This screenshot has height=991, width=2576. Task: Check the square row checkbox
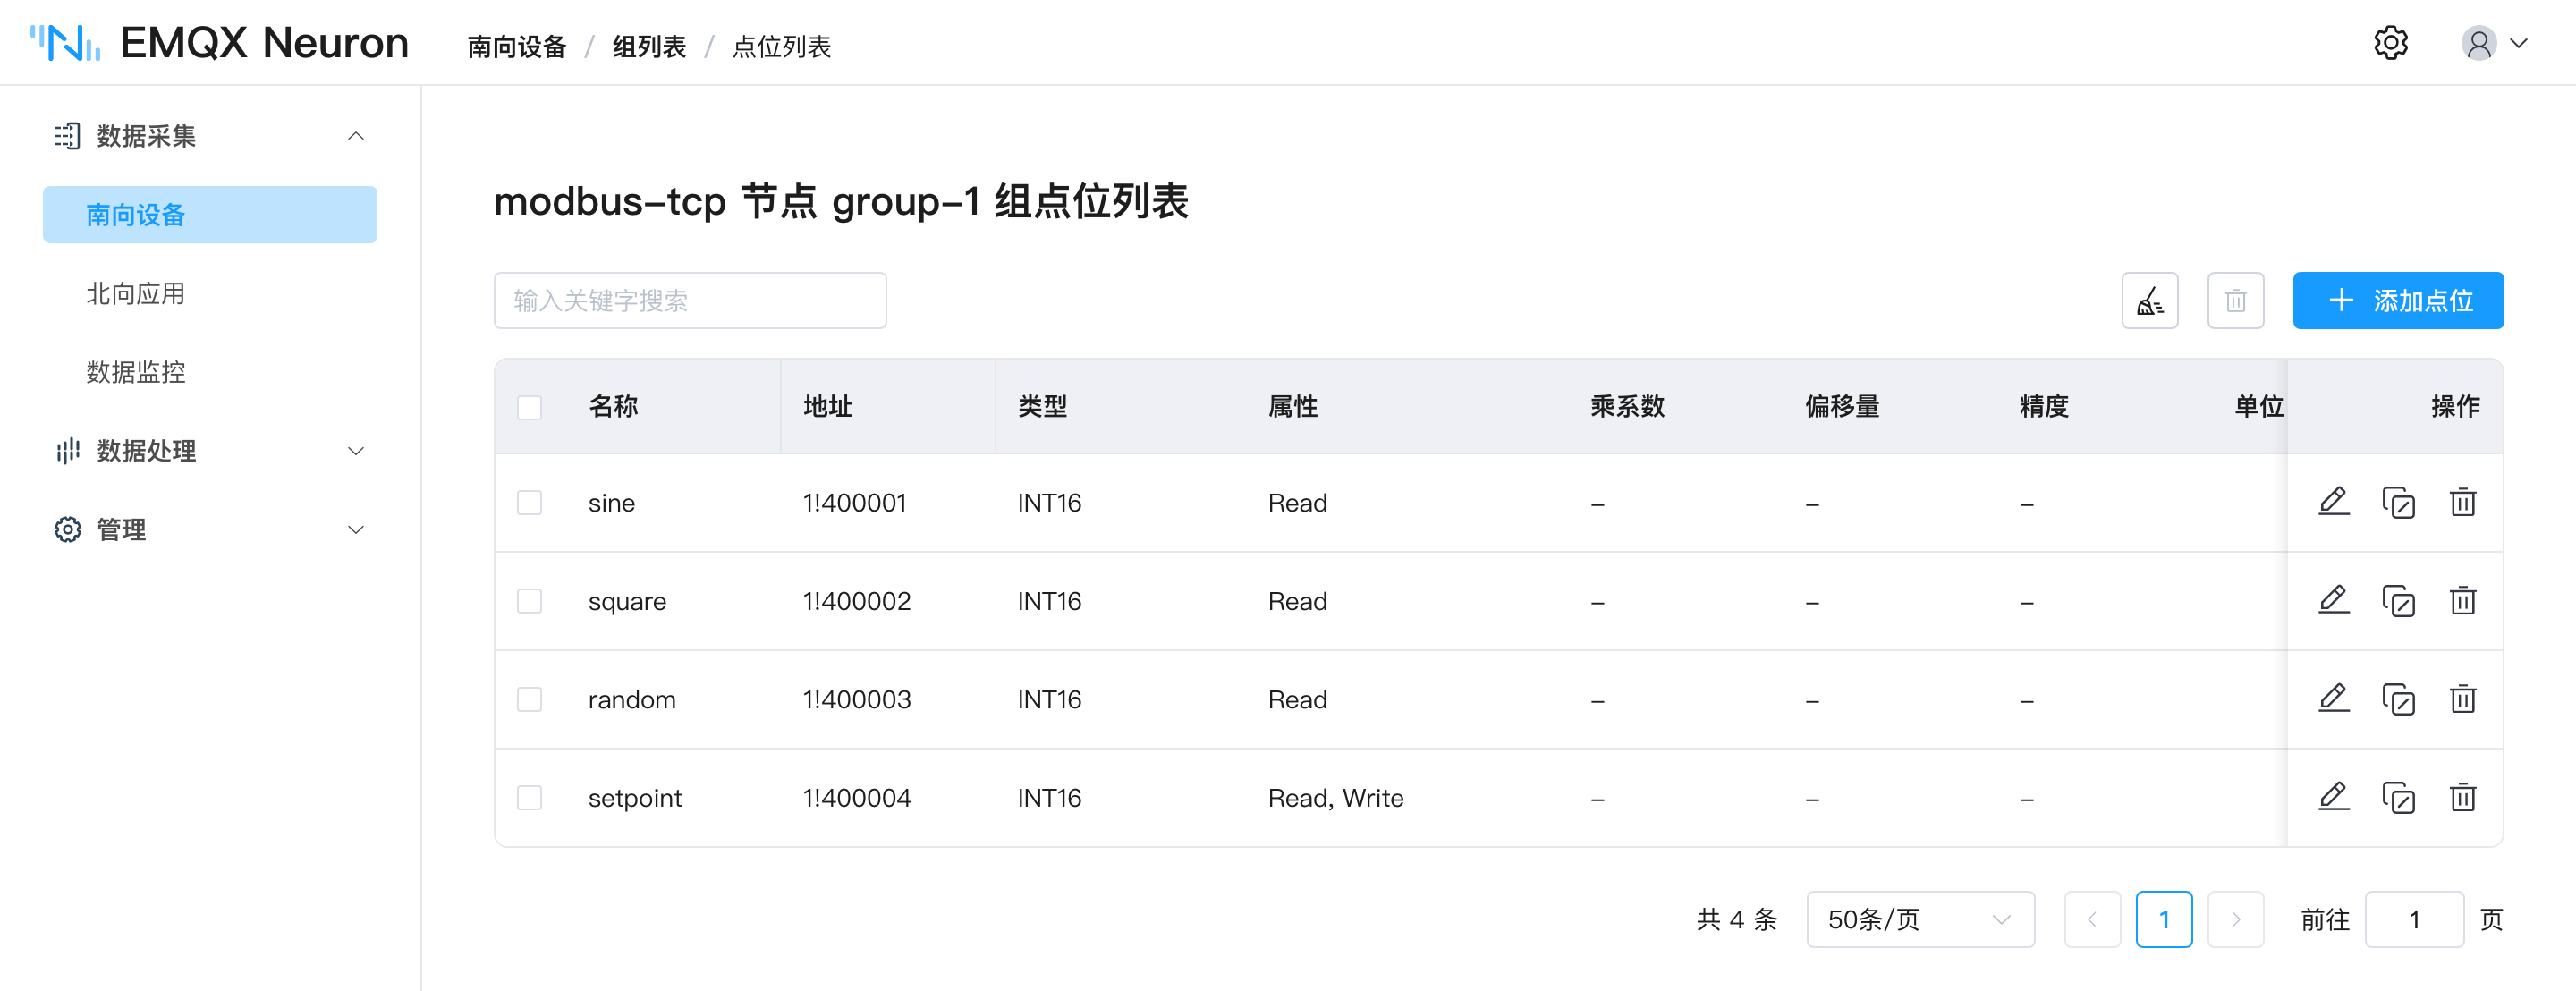pos(529,601)
